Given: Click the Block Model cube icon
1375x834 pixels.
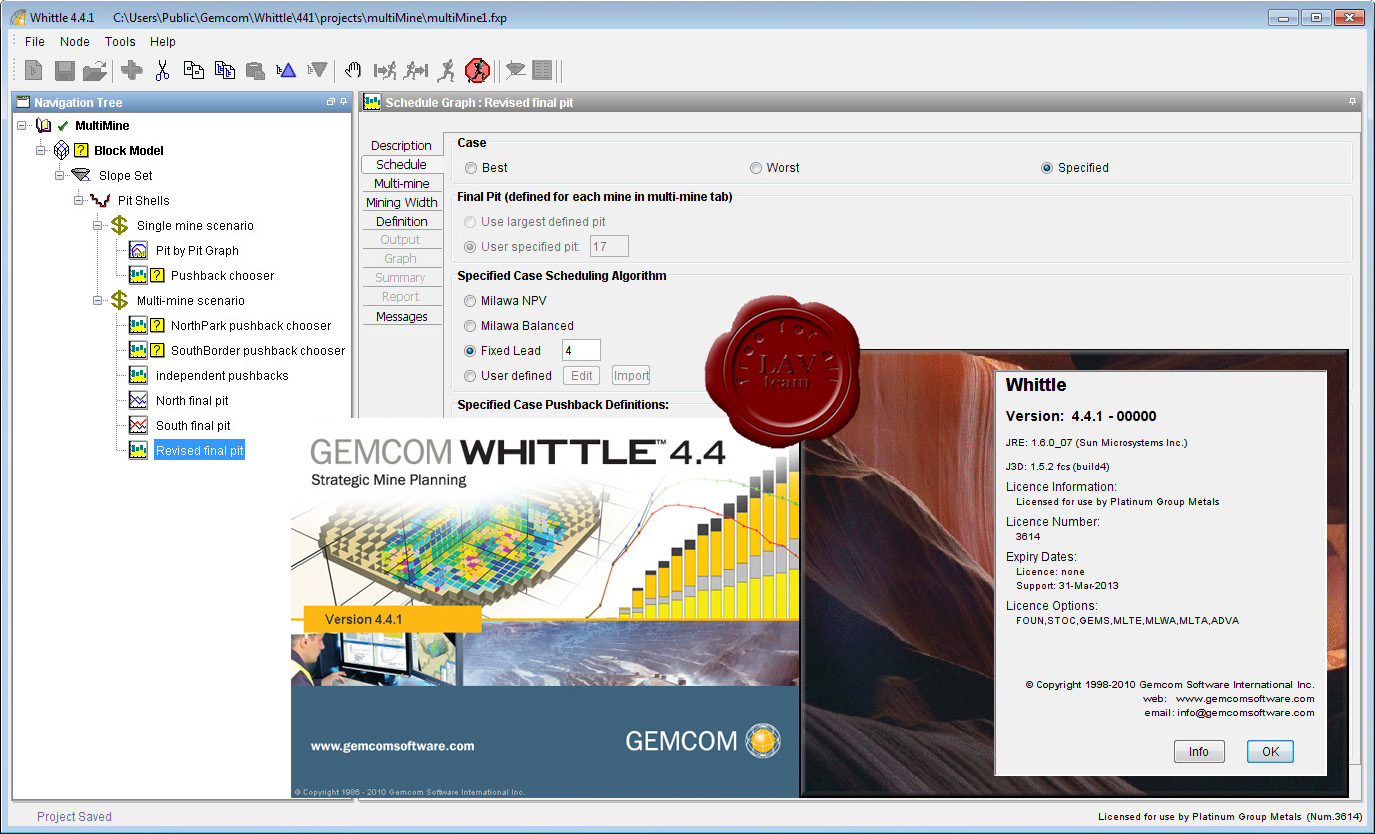Looking at the screenshot, I should (62, 150).
